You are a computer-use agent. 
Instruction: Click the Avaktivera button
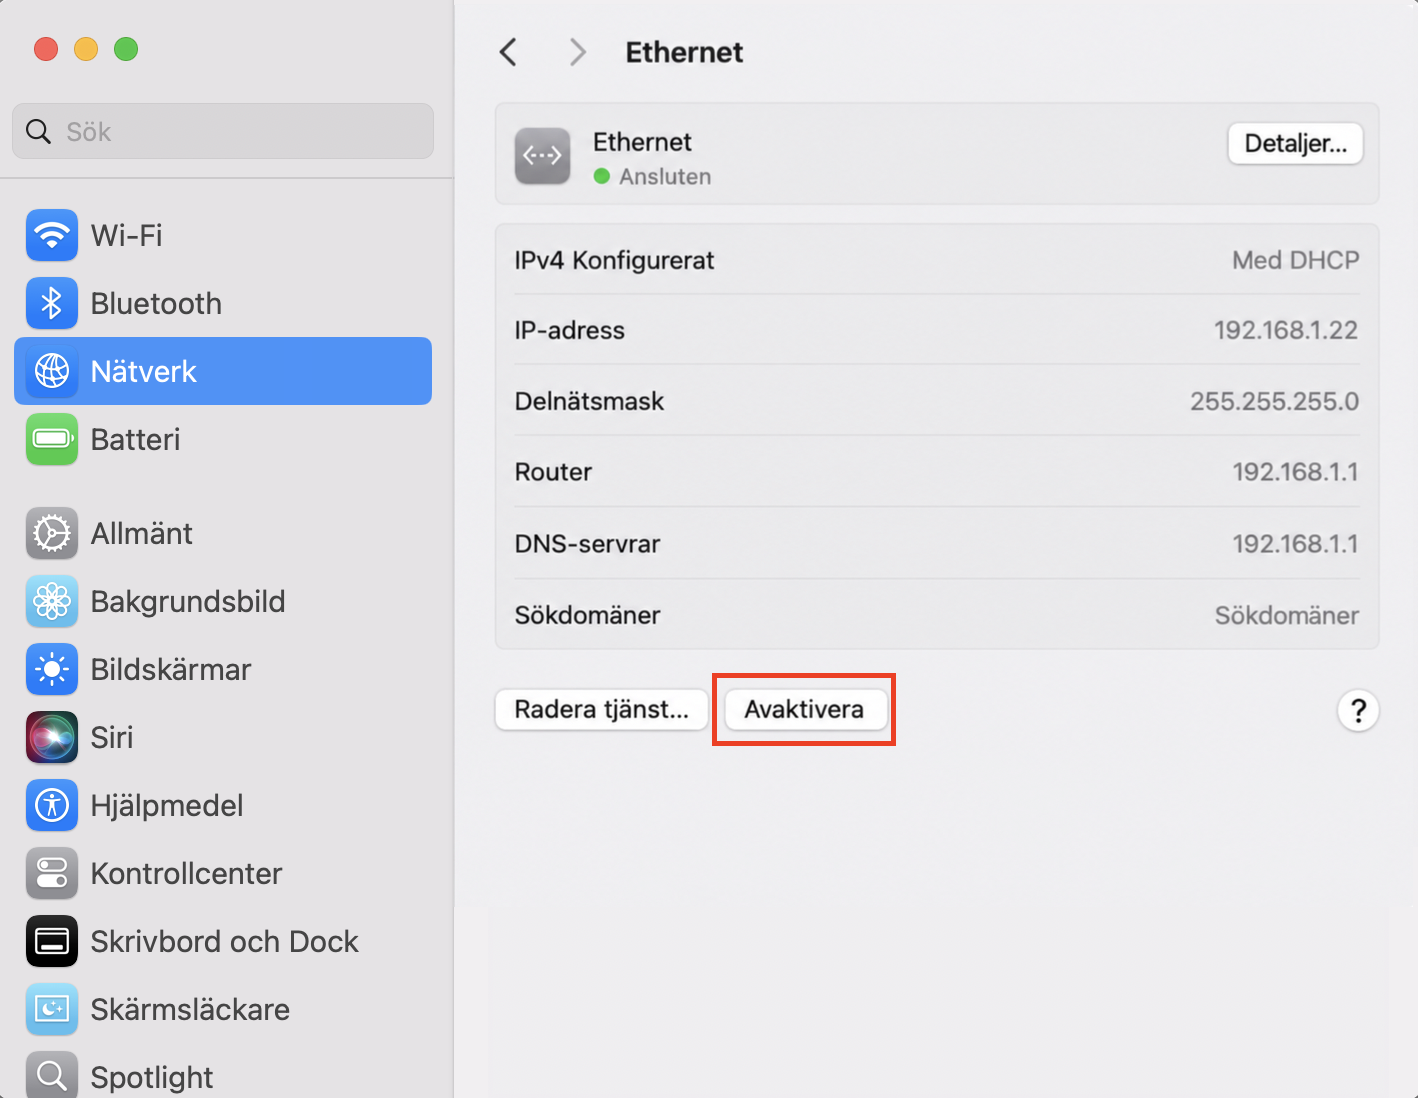click(x=804, y=709)
